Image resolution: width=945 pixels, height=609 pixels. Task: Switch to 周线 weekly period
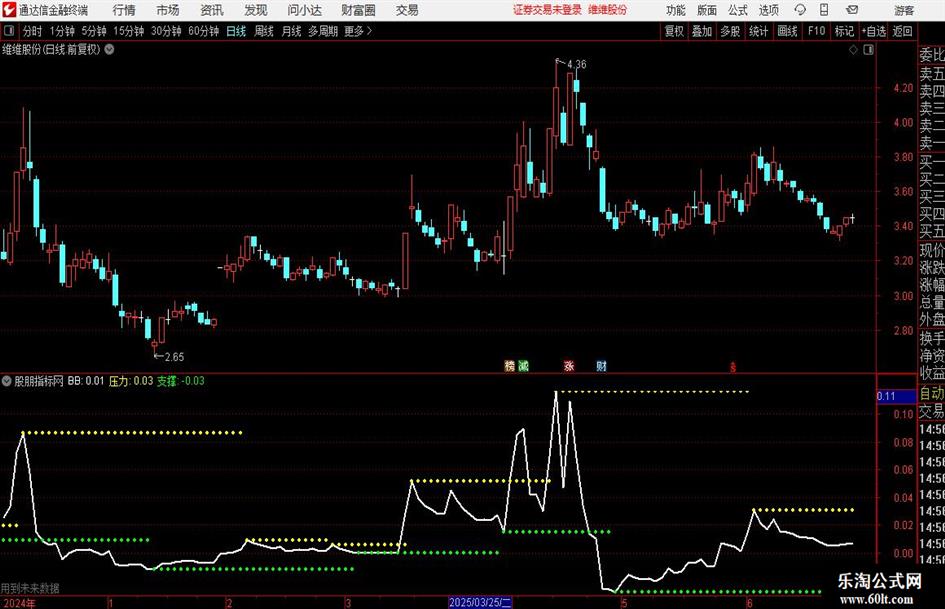tap(264, 31)
